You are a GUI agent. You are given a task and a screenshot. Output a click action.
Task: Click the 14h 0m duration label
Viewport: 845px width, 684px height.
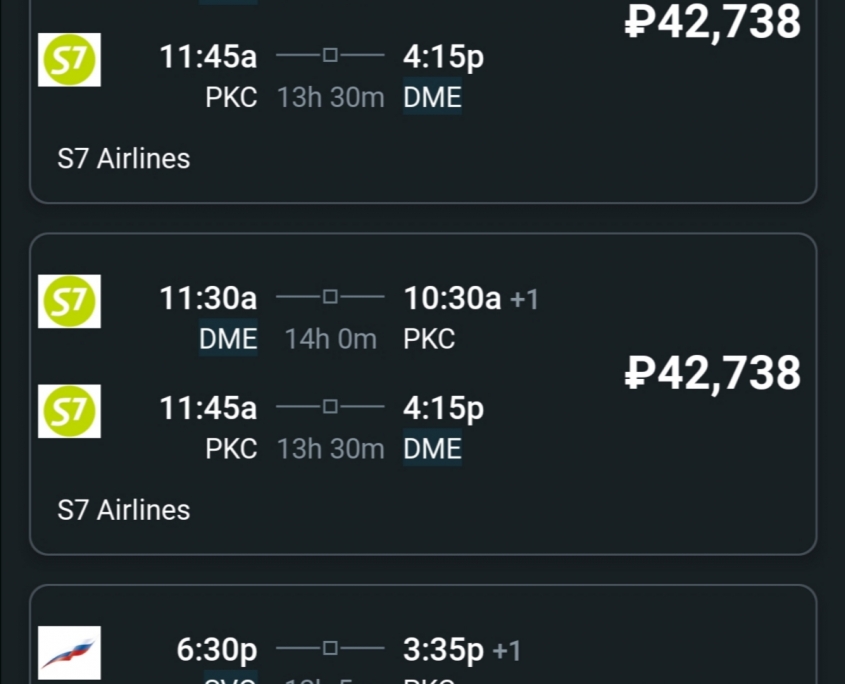(x=330, y=340)
